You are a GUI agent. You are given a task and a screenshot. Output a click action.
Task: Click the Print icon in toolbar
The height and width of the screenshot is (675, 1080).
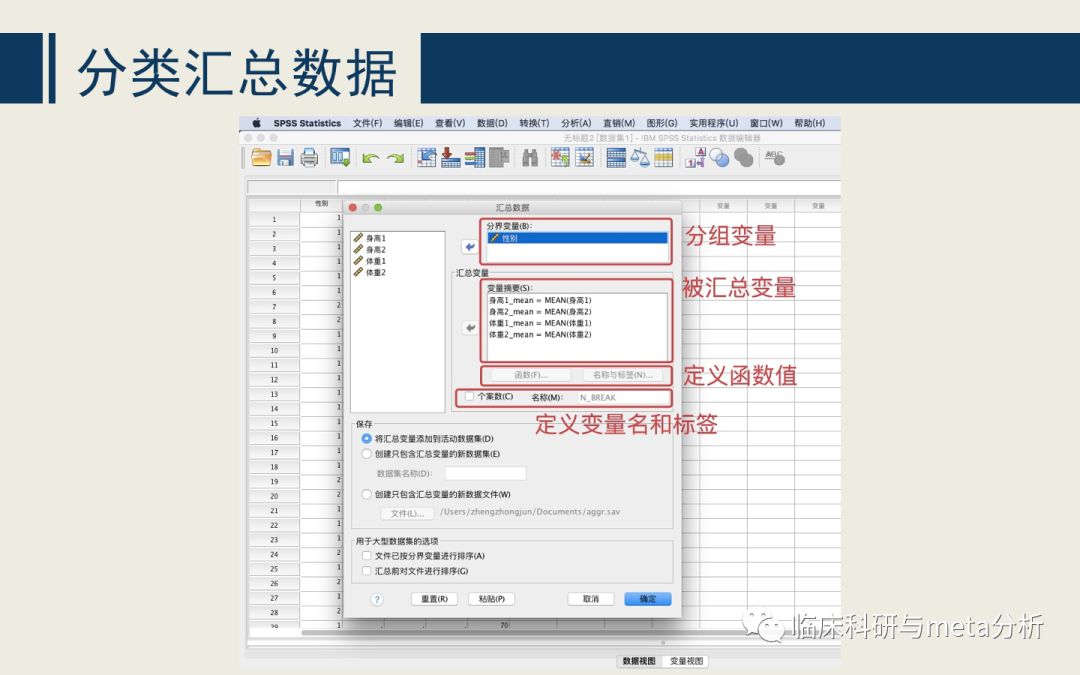tap(309, 158)
